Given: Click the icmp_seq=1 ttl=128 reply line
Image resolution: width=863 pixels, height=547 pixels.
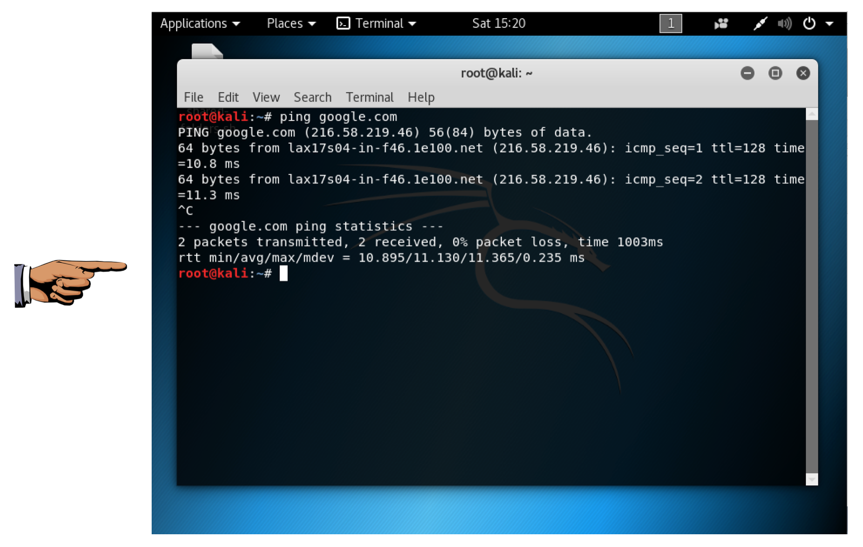Looking at the screenshot, I should coord(491,148).
